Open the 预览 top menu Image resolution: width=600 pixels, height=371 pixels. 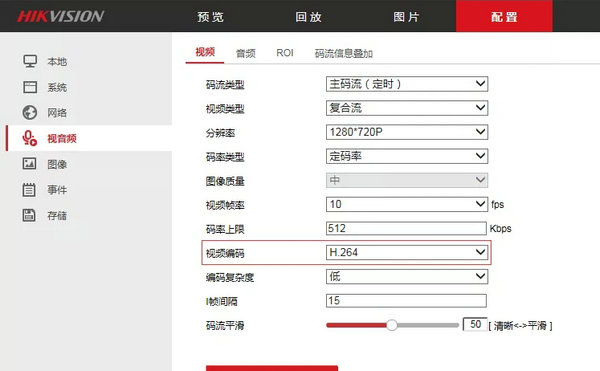pyautogui.click(x=210, y=17)
